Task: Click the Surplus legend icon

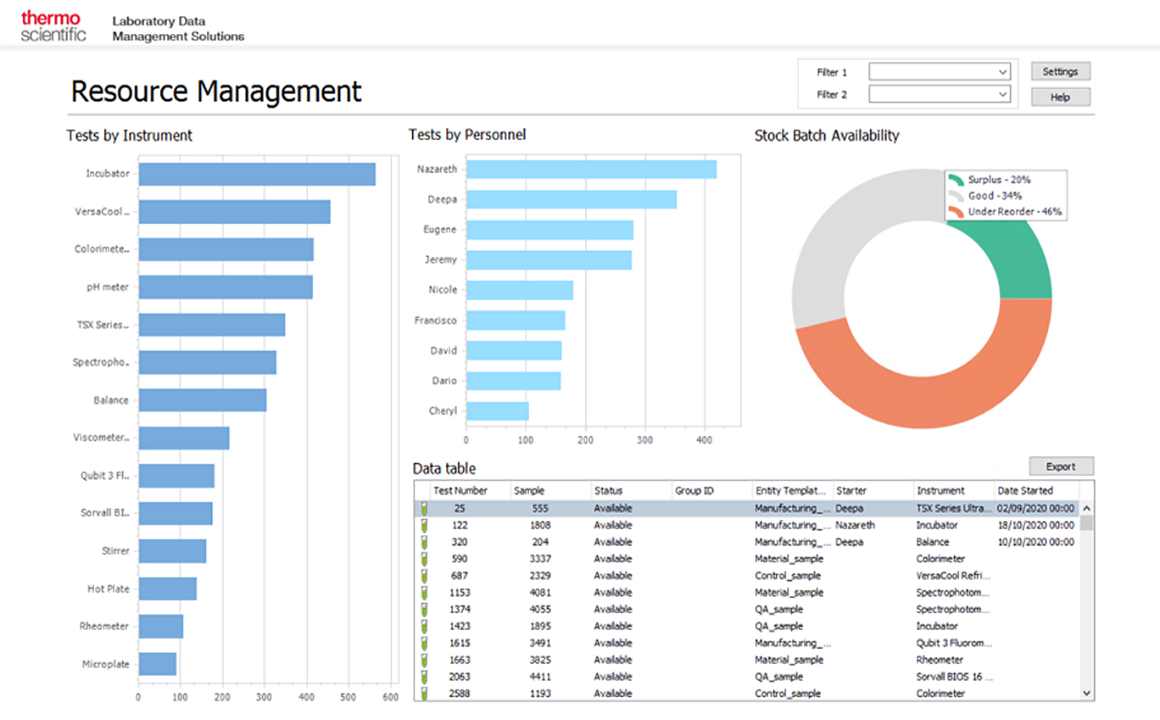Action: click(x=956, y=180)
